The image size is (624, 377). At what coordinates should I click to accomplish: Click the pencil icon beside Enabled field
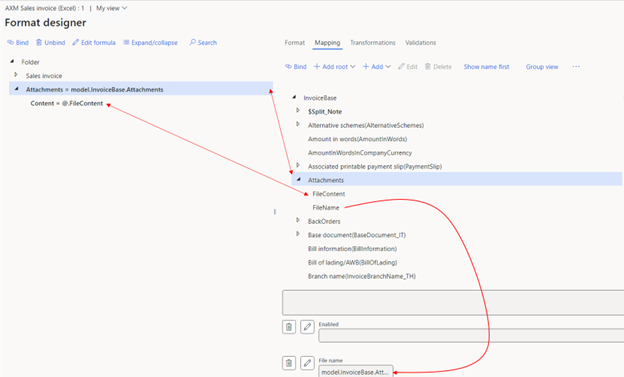tap(307, 327)
